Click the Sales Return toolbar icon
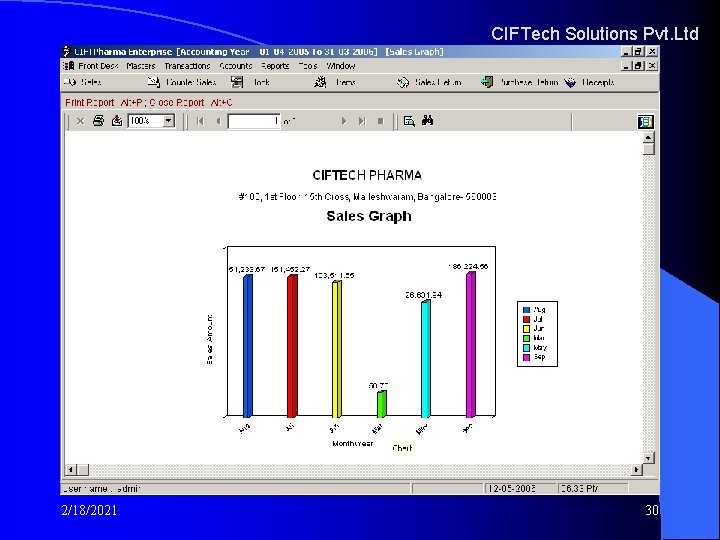 403,83
